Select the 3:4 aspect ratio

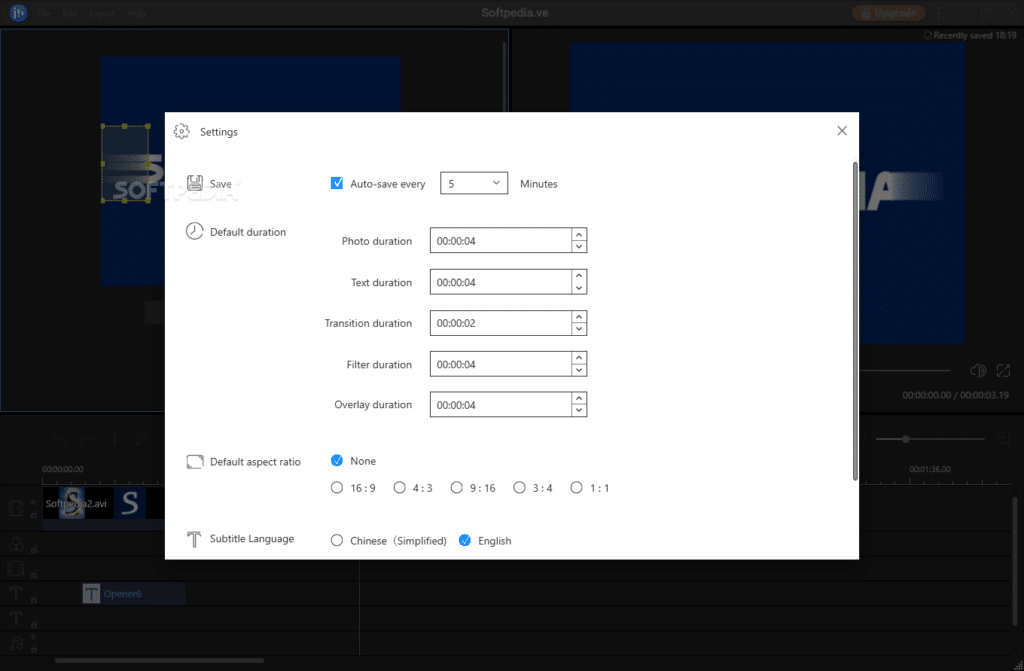519,487
